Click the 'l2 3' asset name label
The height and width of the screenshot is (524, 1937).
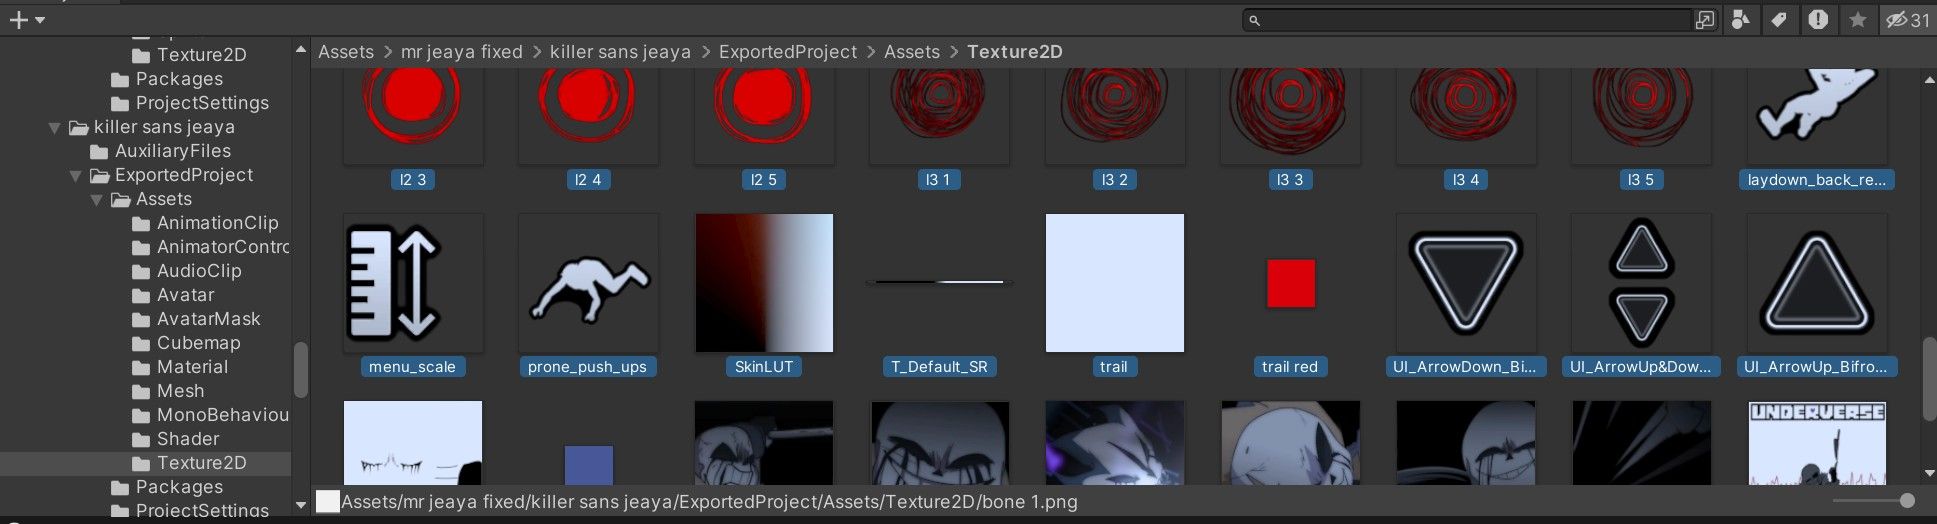[x=412, y=180]
